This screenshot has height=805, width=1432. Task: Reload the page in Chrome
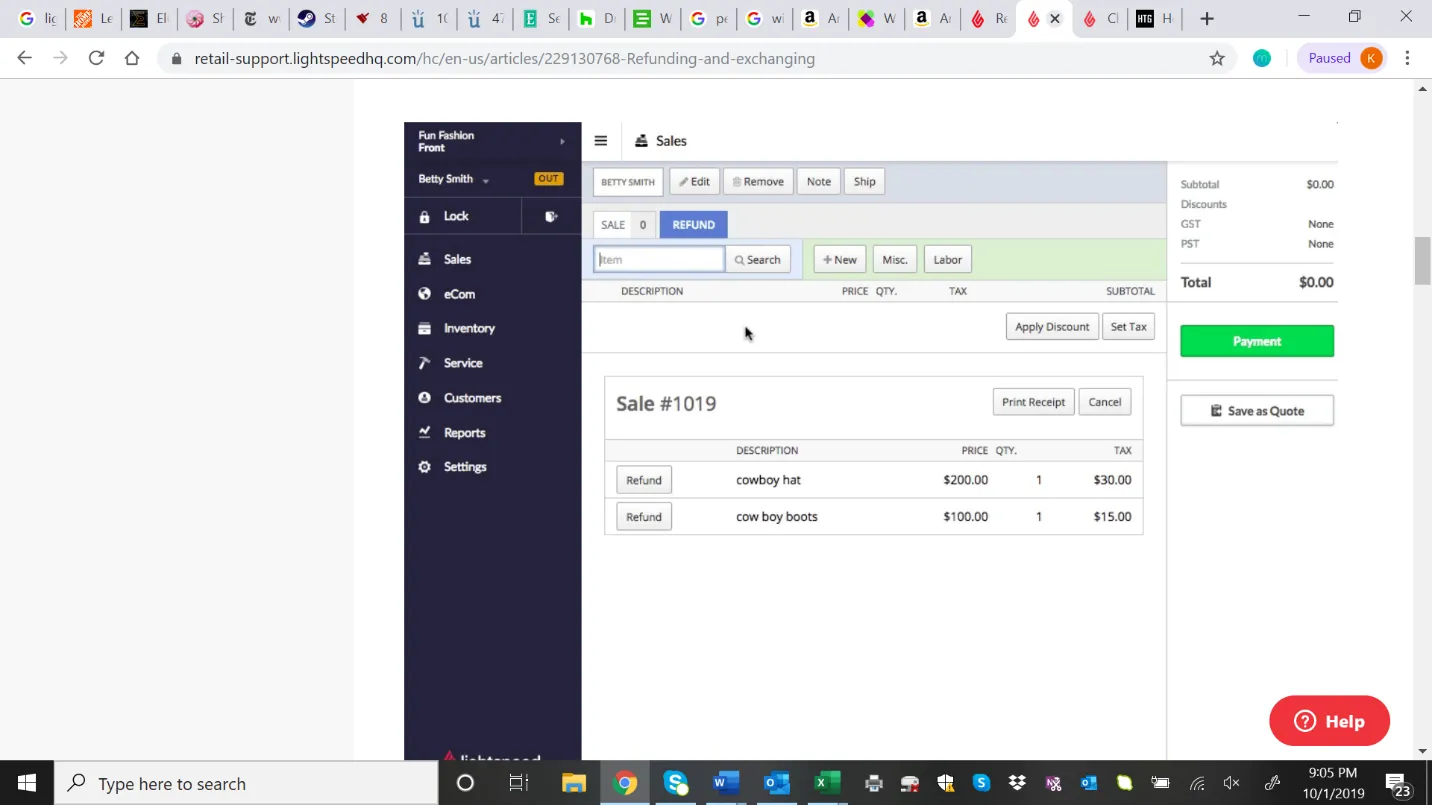tap(96, 58)
